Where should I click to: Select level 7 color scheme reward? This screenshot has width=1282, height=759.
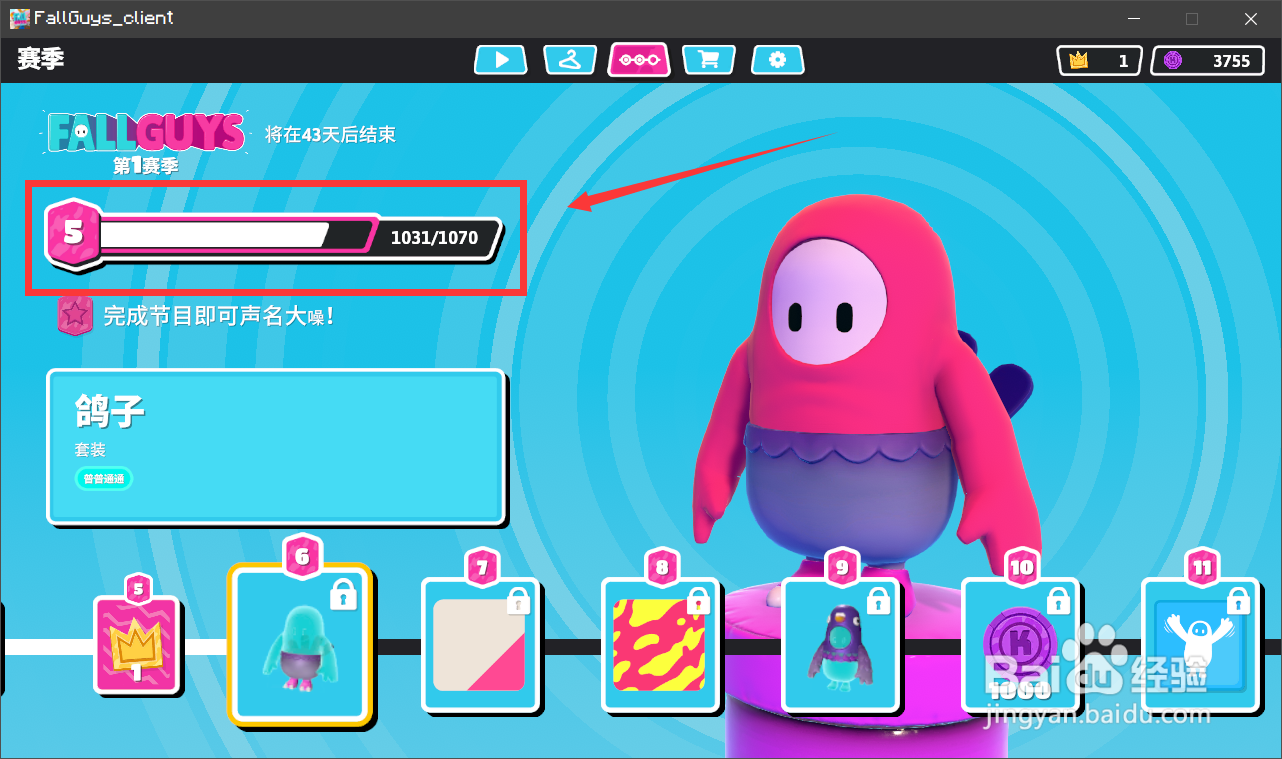coord(480,644)
